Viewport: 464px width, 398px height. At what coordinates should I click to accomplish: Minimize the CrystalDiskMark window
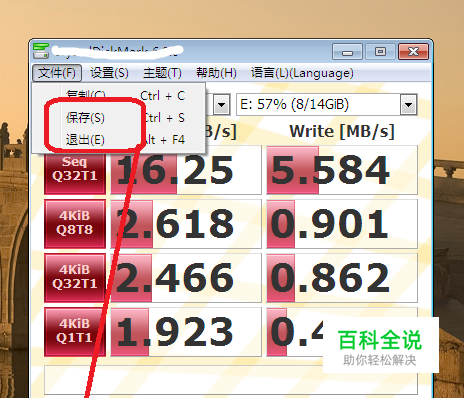347,52
